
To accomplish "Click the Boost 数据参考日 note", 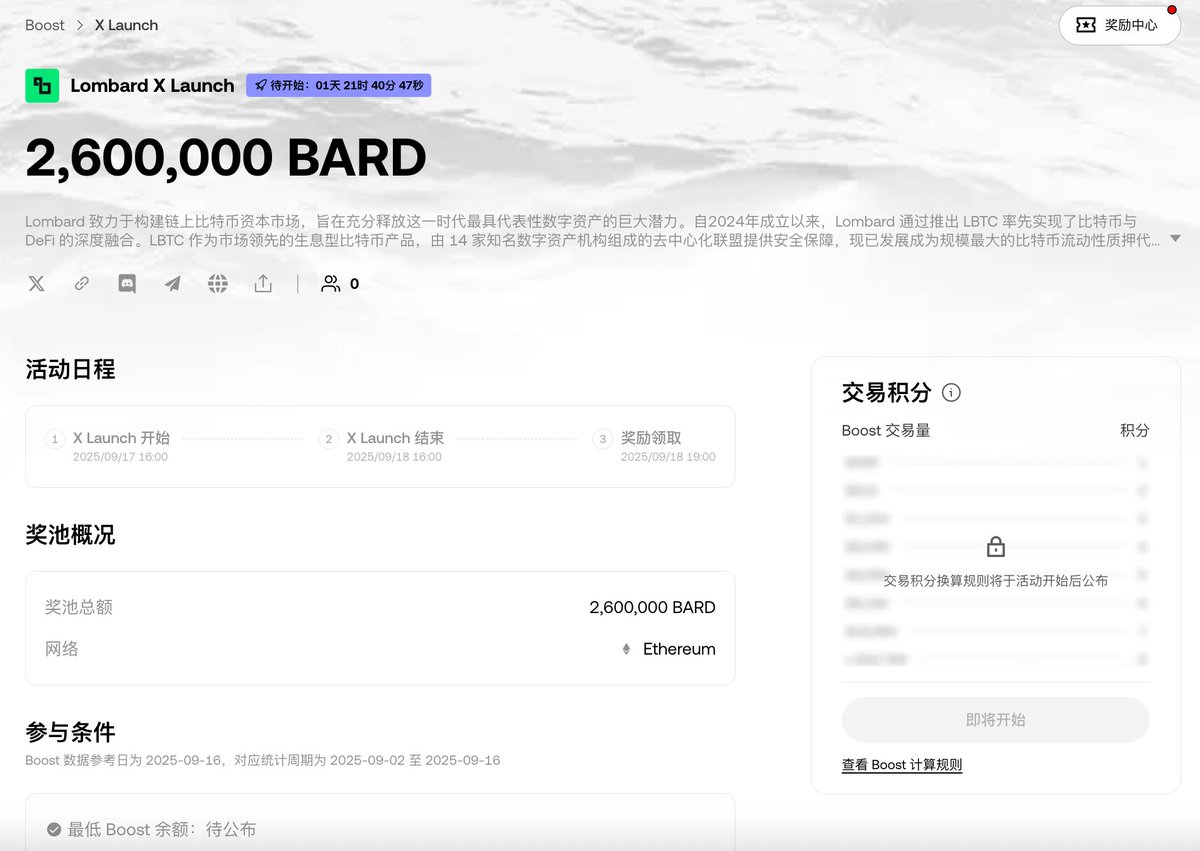I will click(263, 760).
